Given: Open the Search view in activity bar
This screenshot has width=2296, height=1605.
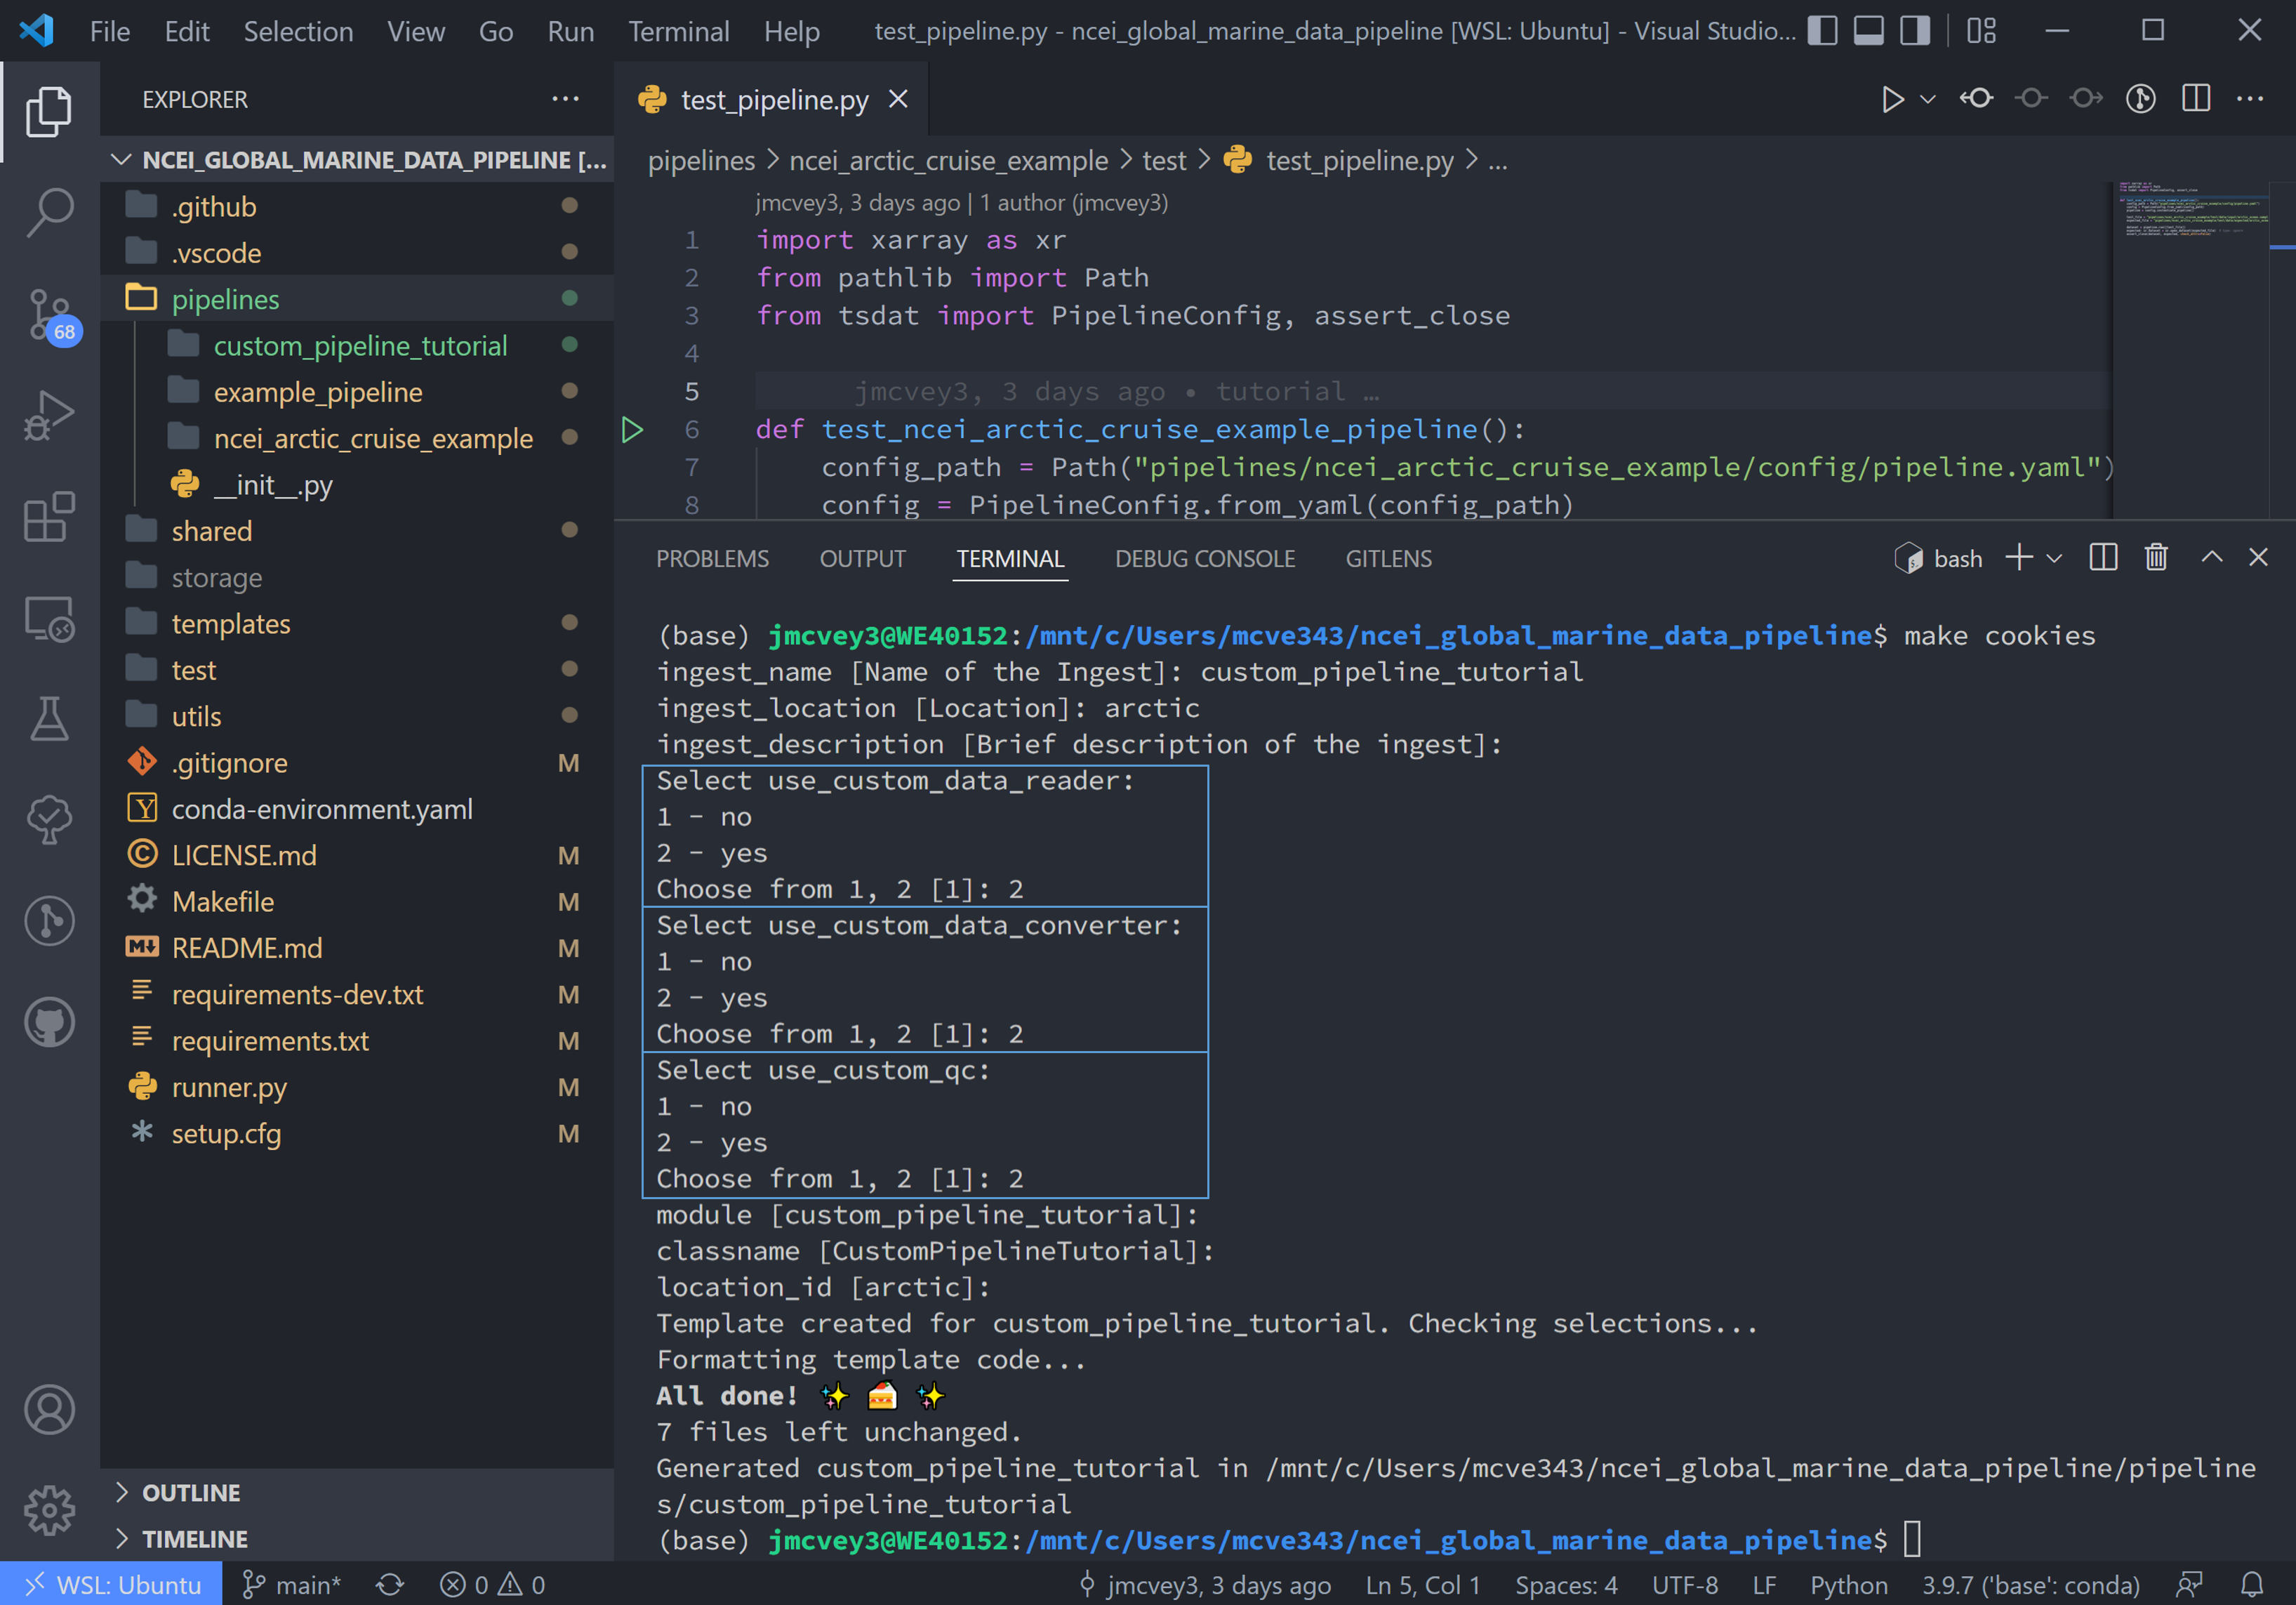Looking at the screenshot, I should [49, 213].
